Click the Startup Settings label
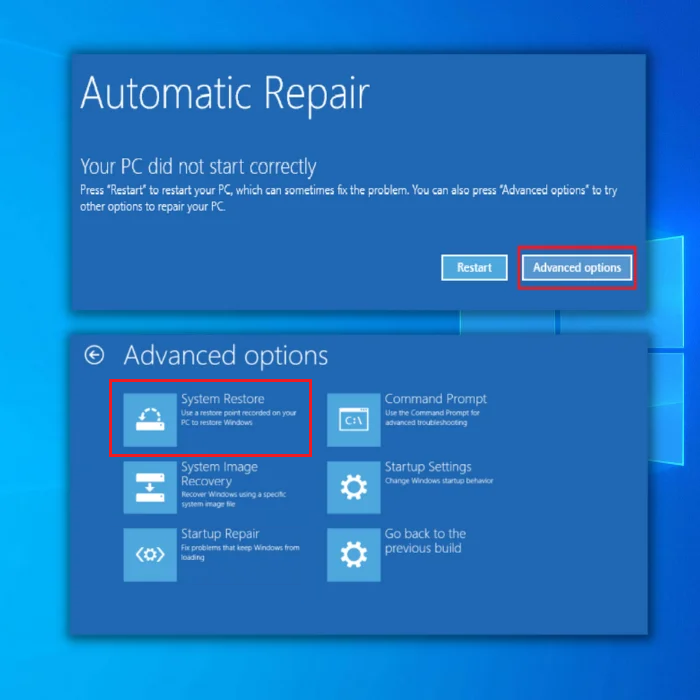 [428, 467]
